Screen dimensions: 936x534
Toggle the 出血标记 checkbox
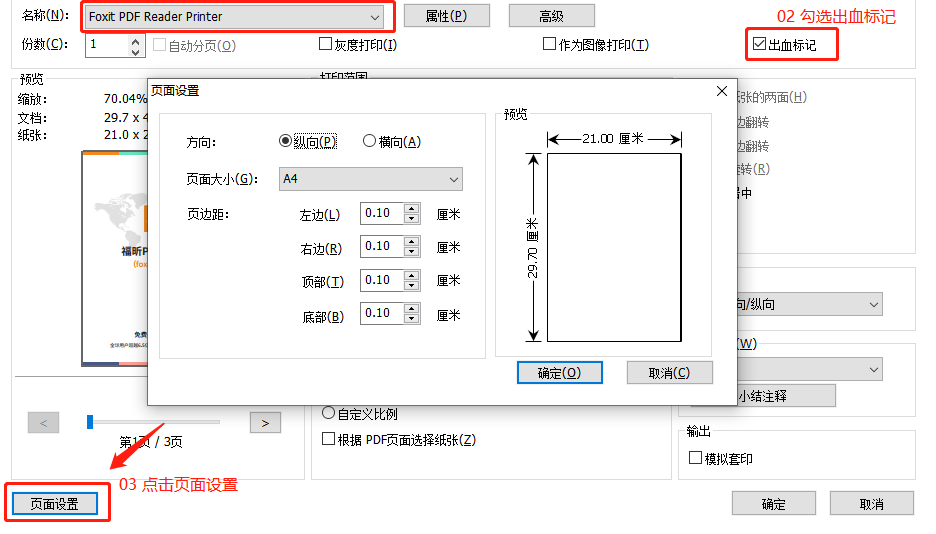(x=759, y=45)
